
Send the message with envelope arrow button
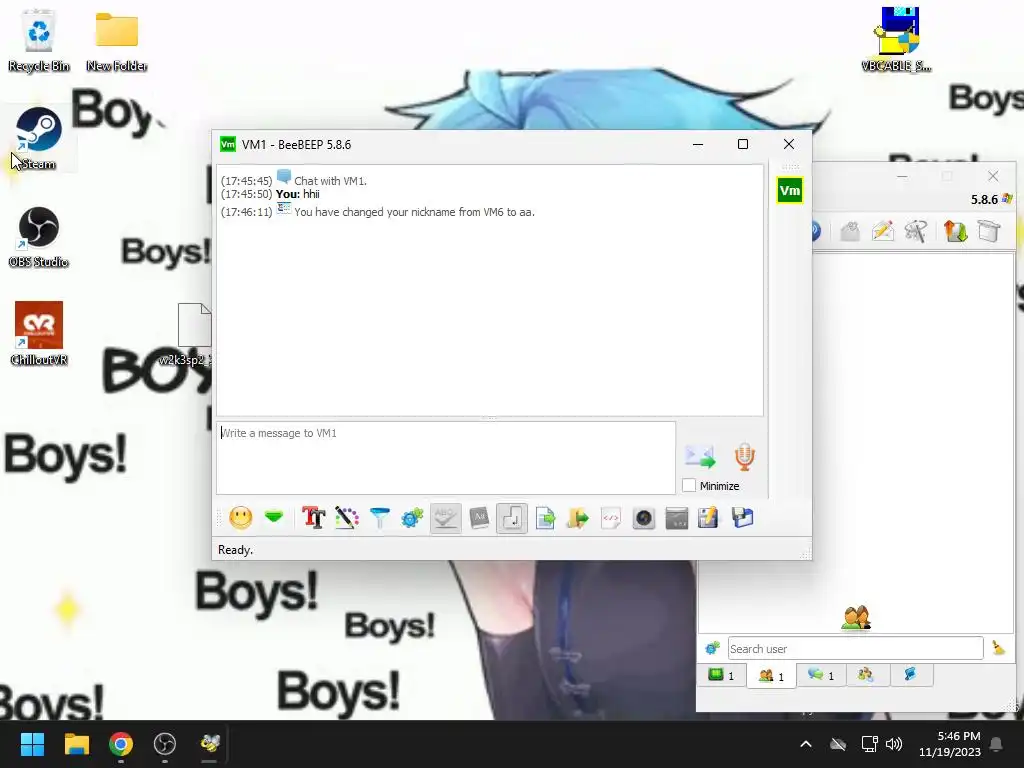click(699, 456)
